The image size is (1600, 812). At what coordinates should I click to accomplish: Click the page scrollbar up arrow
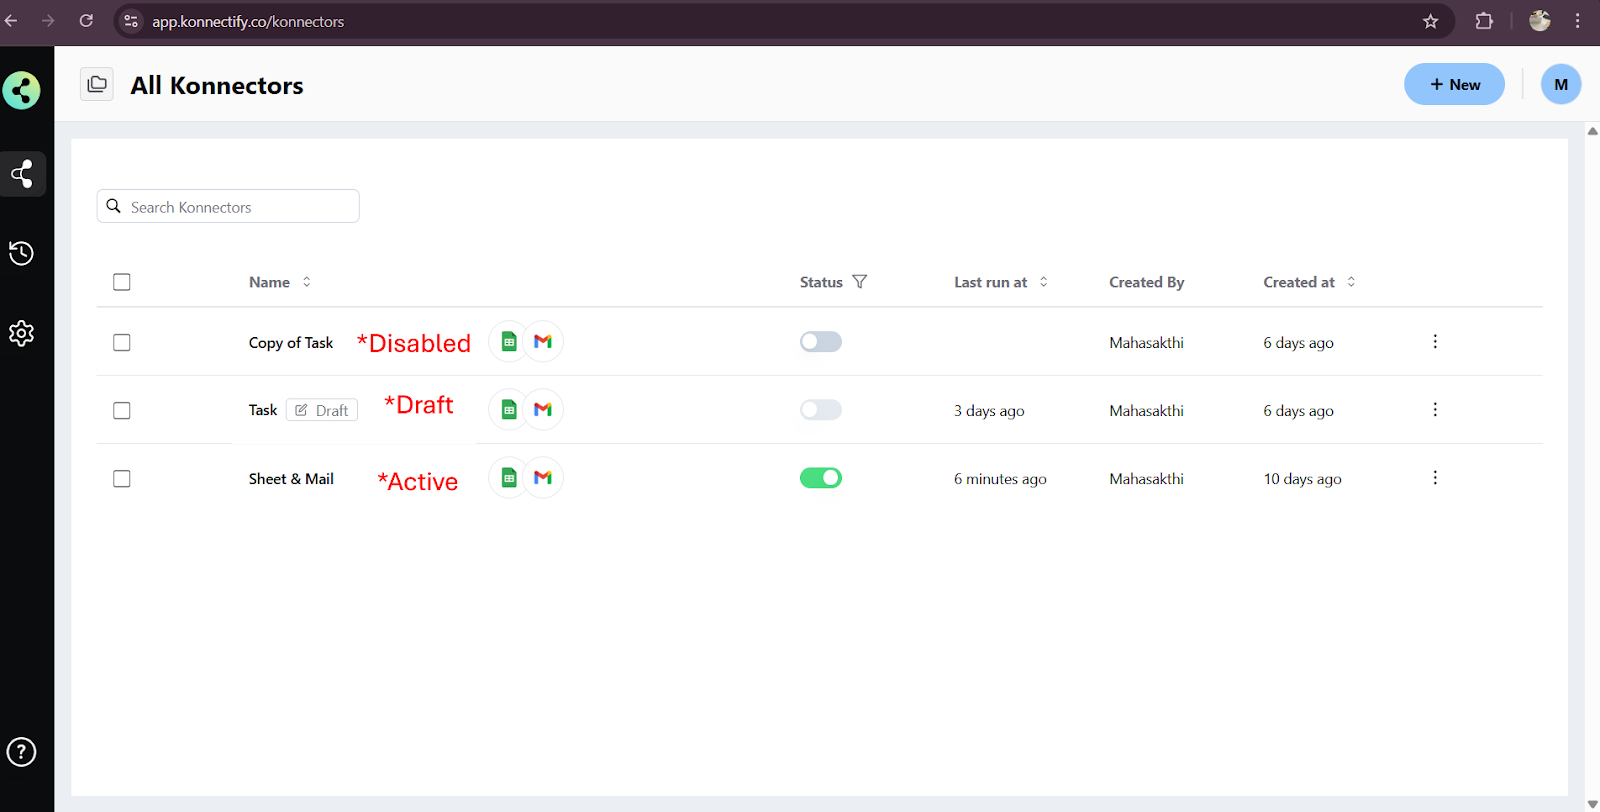click(x=1592, y=131)
